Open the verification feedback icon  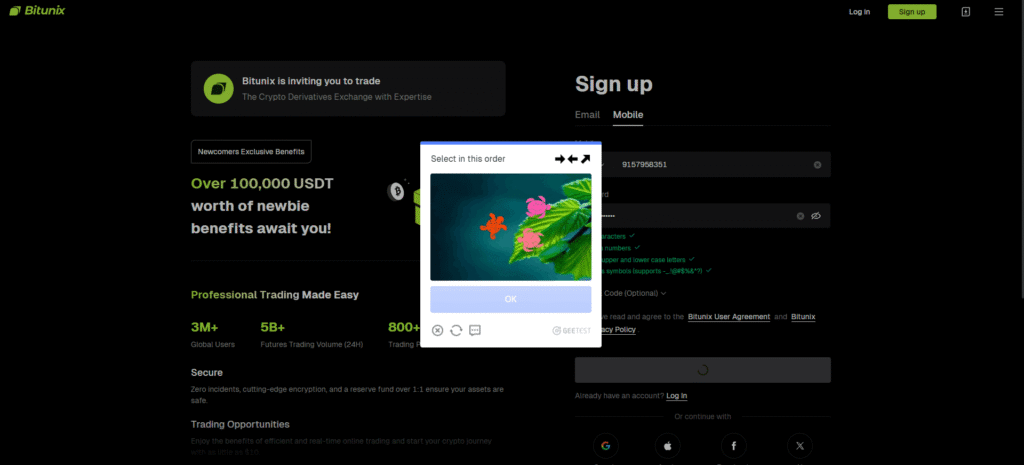click(475, 330)
